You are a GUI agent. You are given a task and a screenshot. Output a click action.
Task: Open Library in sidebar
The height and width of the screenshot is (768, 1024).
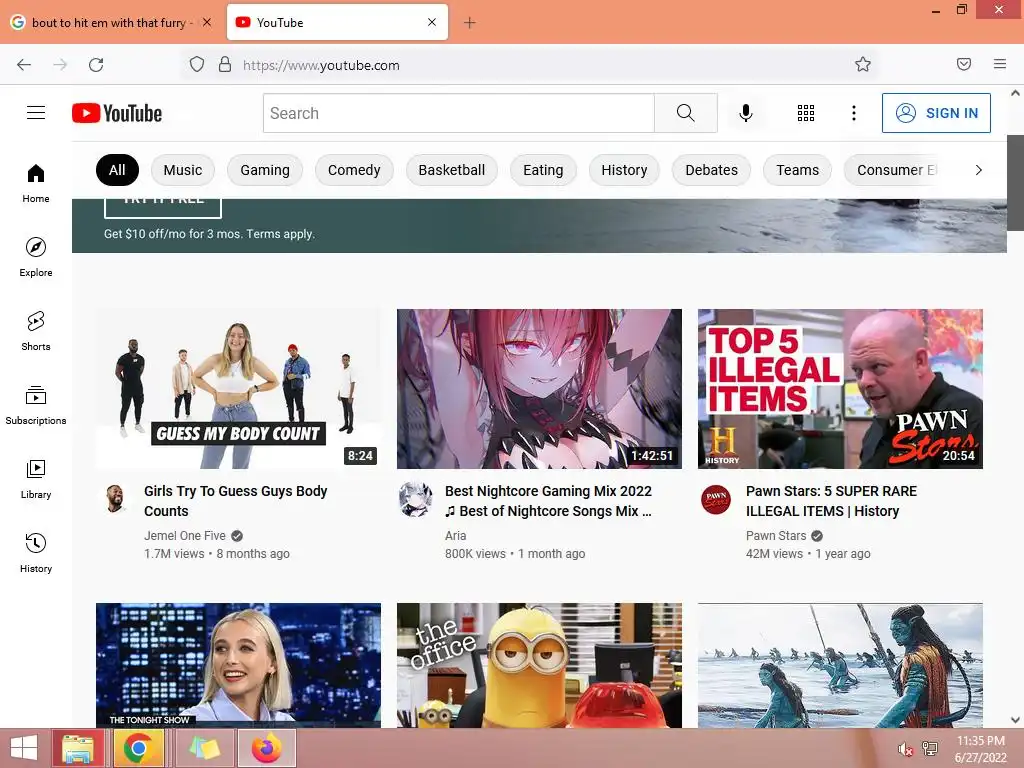pyautogui.click(x=36, y=479)
